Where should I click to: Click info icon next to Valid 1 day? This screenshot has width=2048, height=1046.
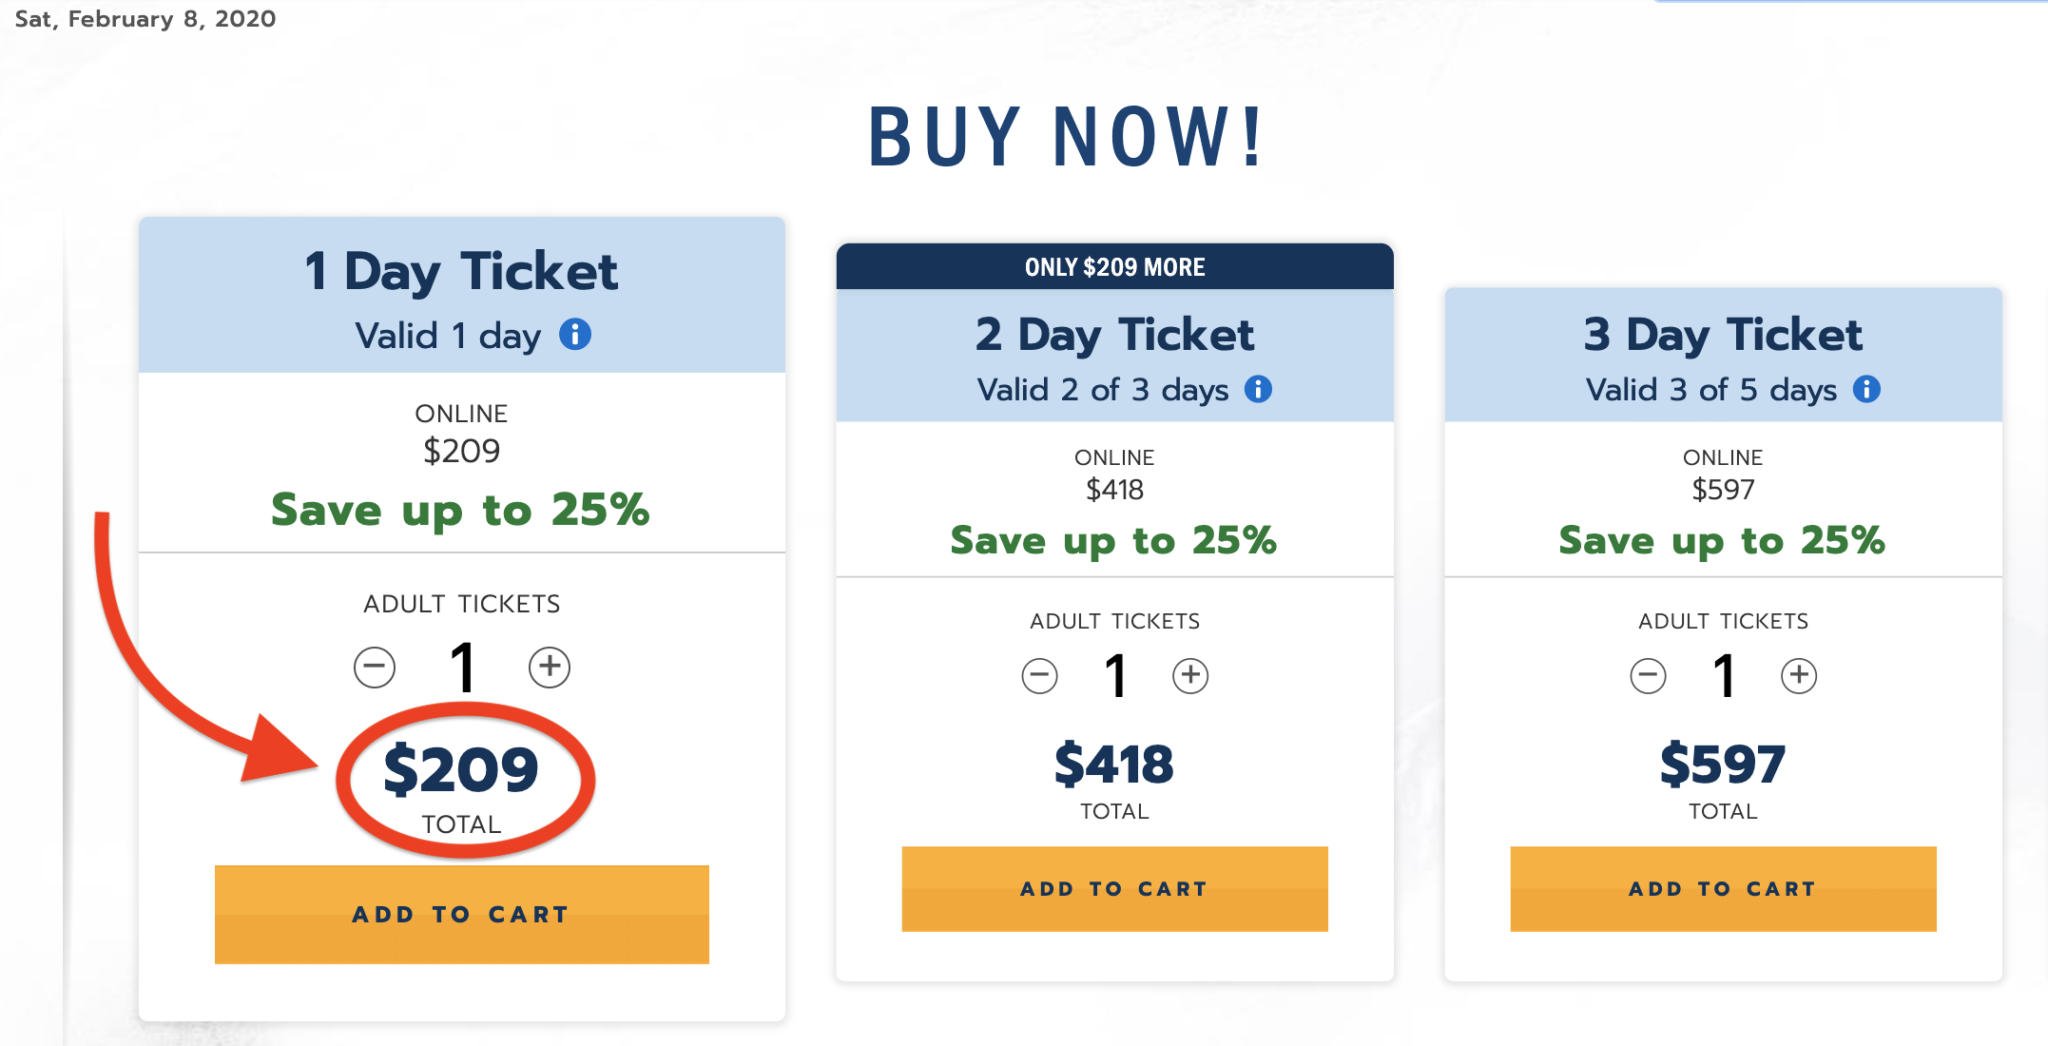pyautogui.click(x=575, y=334)
